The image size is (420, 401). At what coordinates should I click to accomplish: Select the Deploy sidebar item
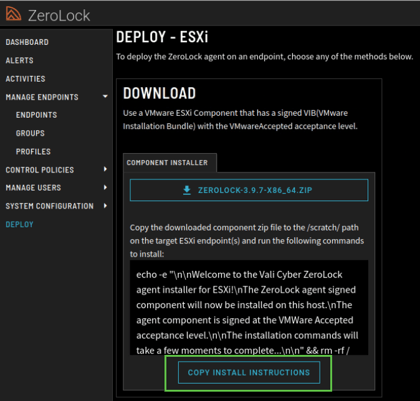(x=19, y=224)
